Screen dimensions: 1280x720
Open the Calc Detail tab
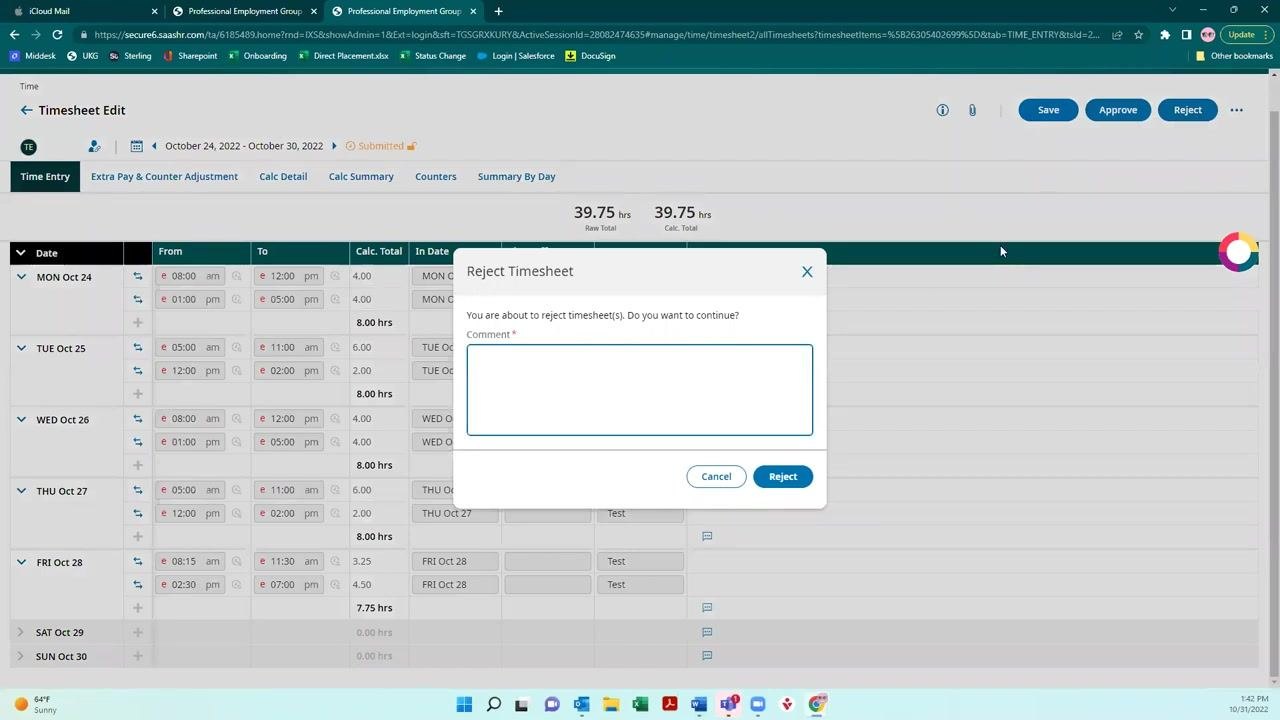coord(283,177)
